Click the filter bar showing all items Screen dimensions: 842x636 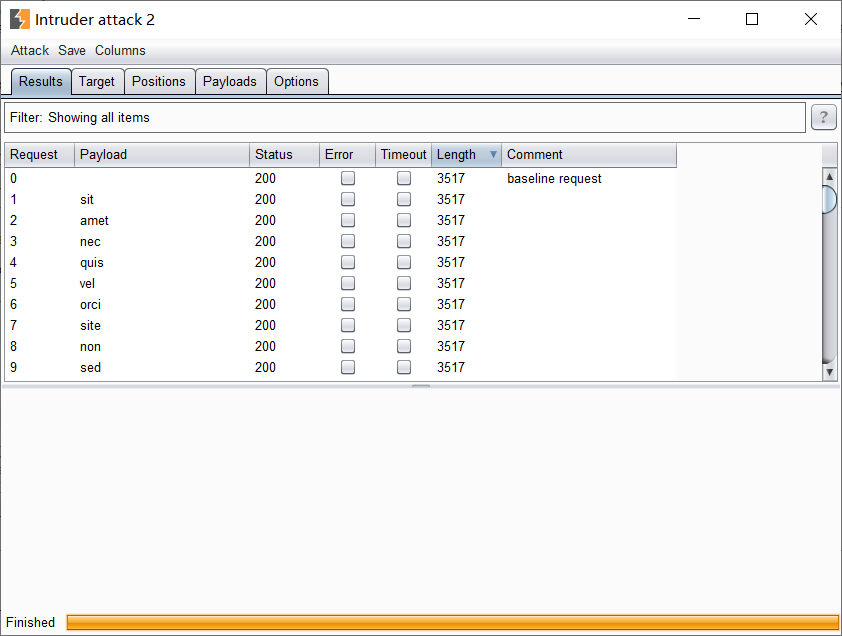coord(405,118)
